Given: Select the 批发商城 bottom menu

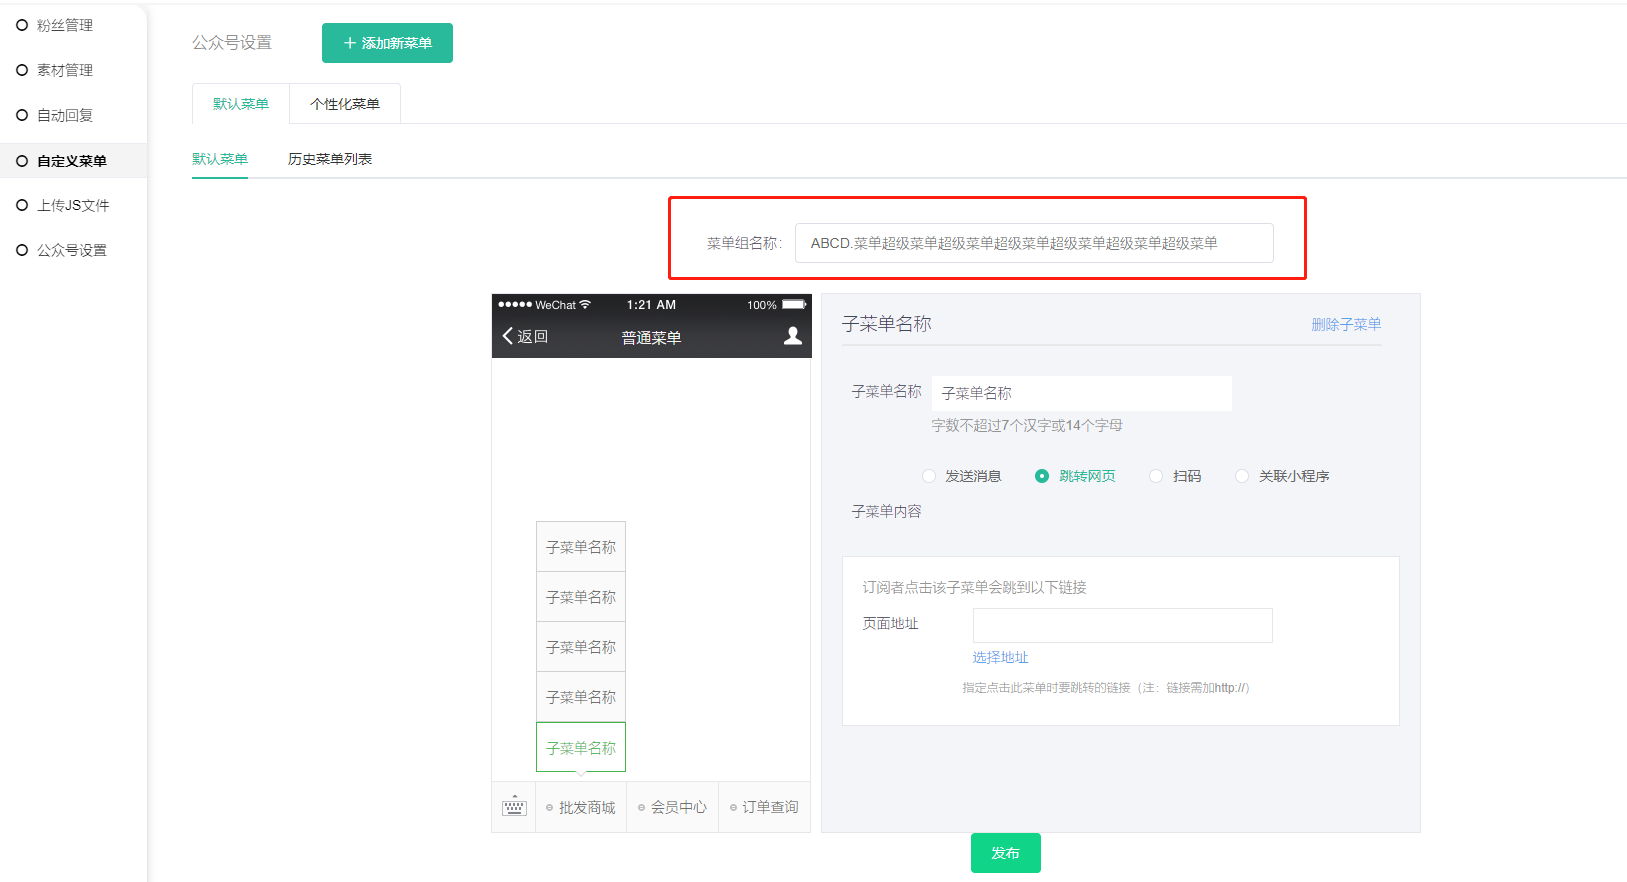Looking at the screenshot, I should coord(581,807).
